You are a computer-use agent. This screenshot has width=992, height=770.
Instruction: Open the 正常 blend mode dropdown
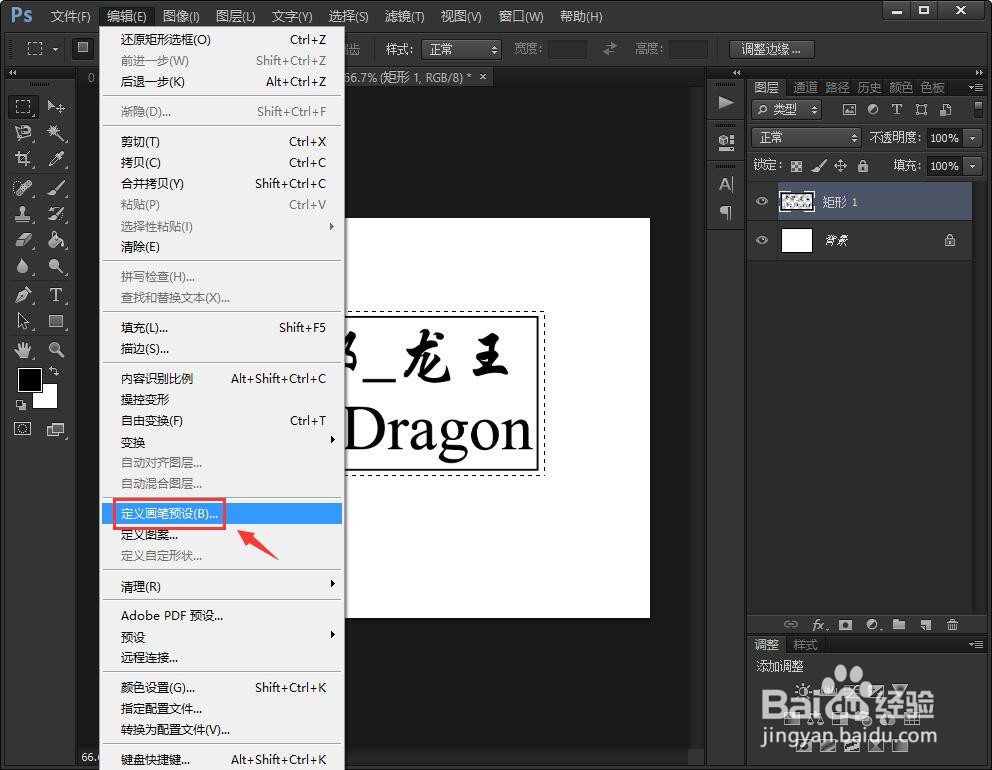[x=806, y=137]
